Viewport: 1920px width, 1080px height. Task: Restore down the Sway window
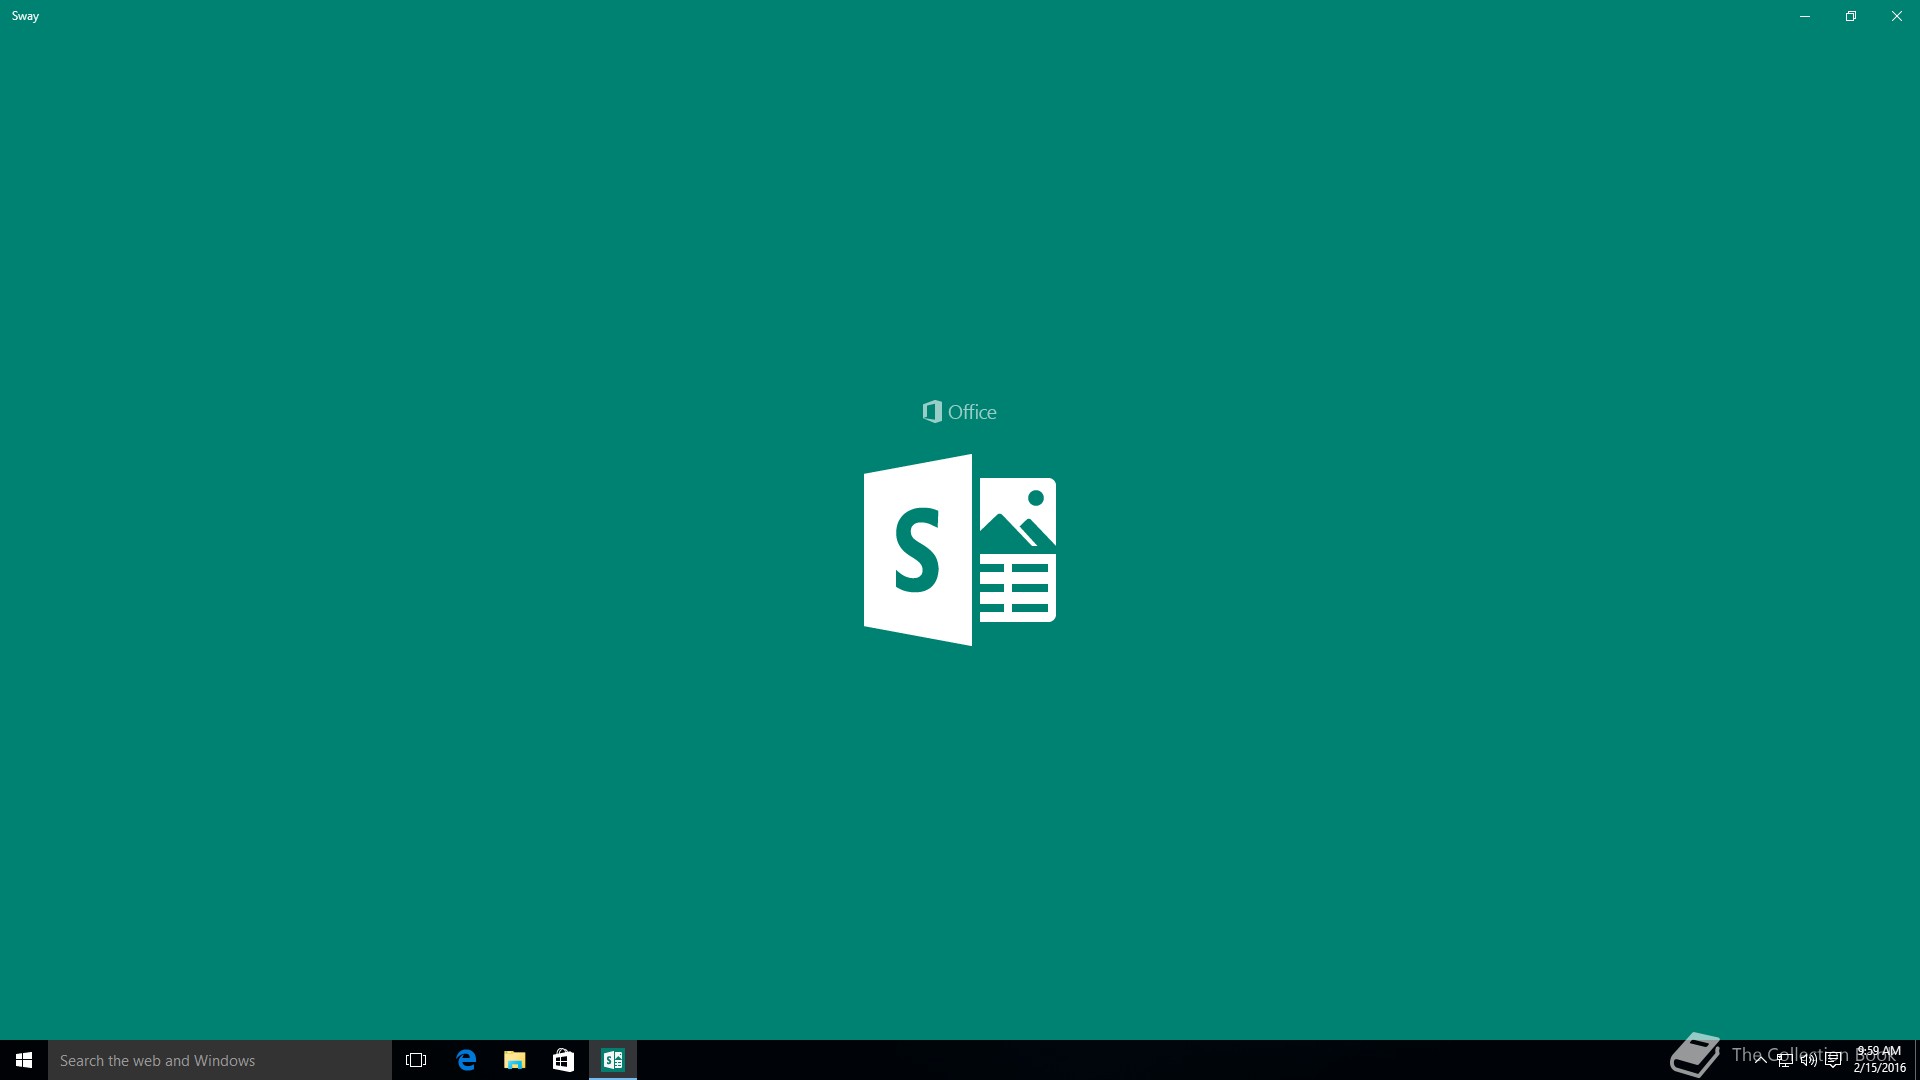(1851, 16)
